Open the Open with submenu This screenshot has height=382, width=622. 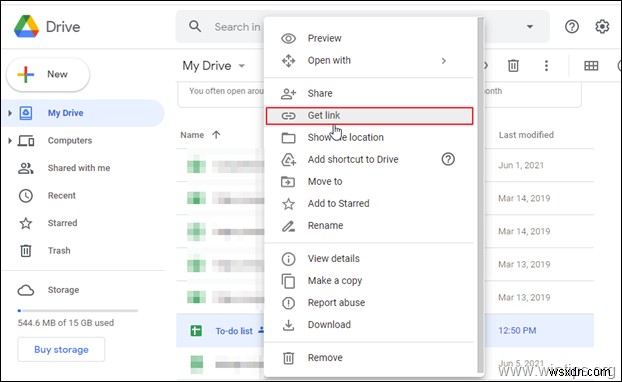pos(369,60)
